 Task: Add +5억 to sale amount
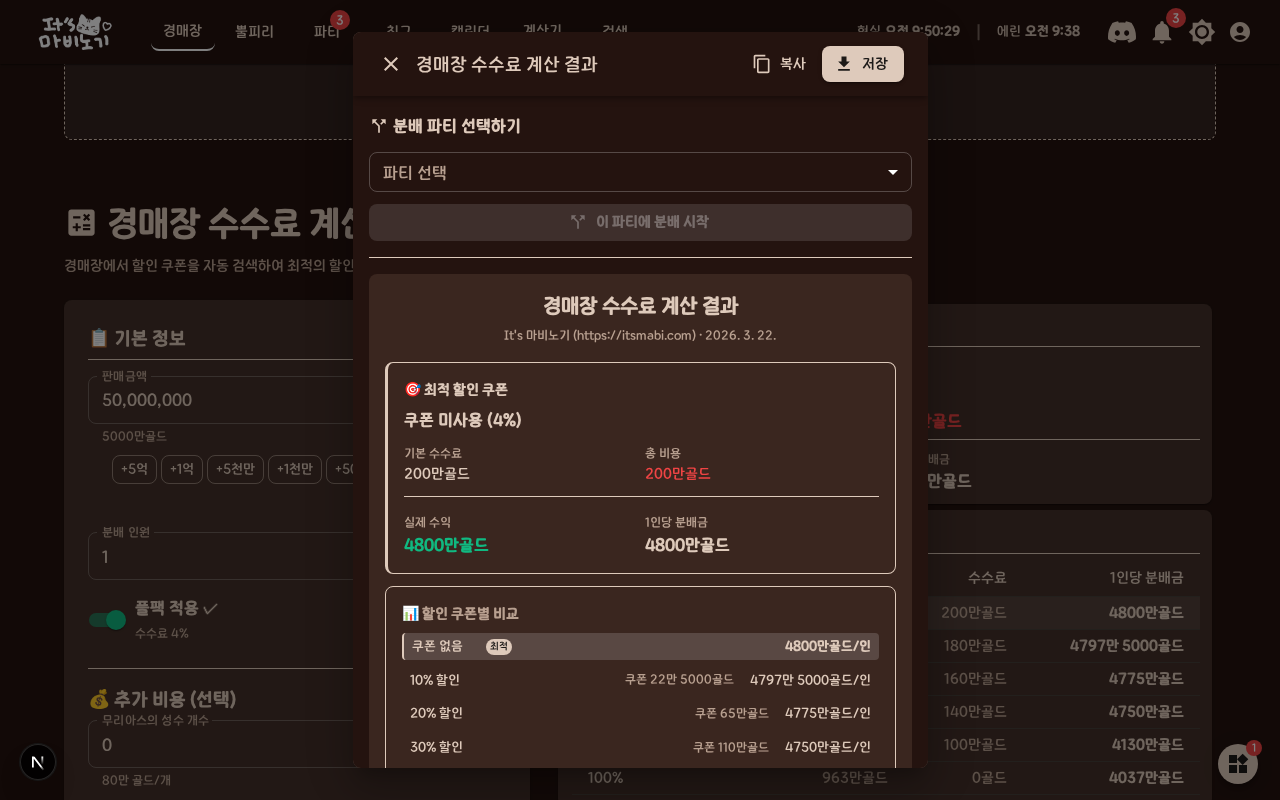tap(134, 469)
